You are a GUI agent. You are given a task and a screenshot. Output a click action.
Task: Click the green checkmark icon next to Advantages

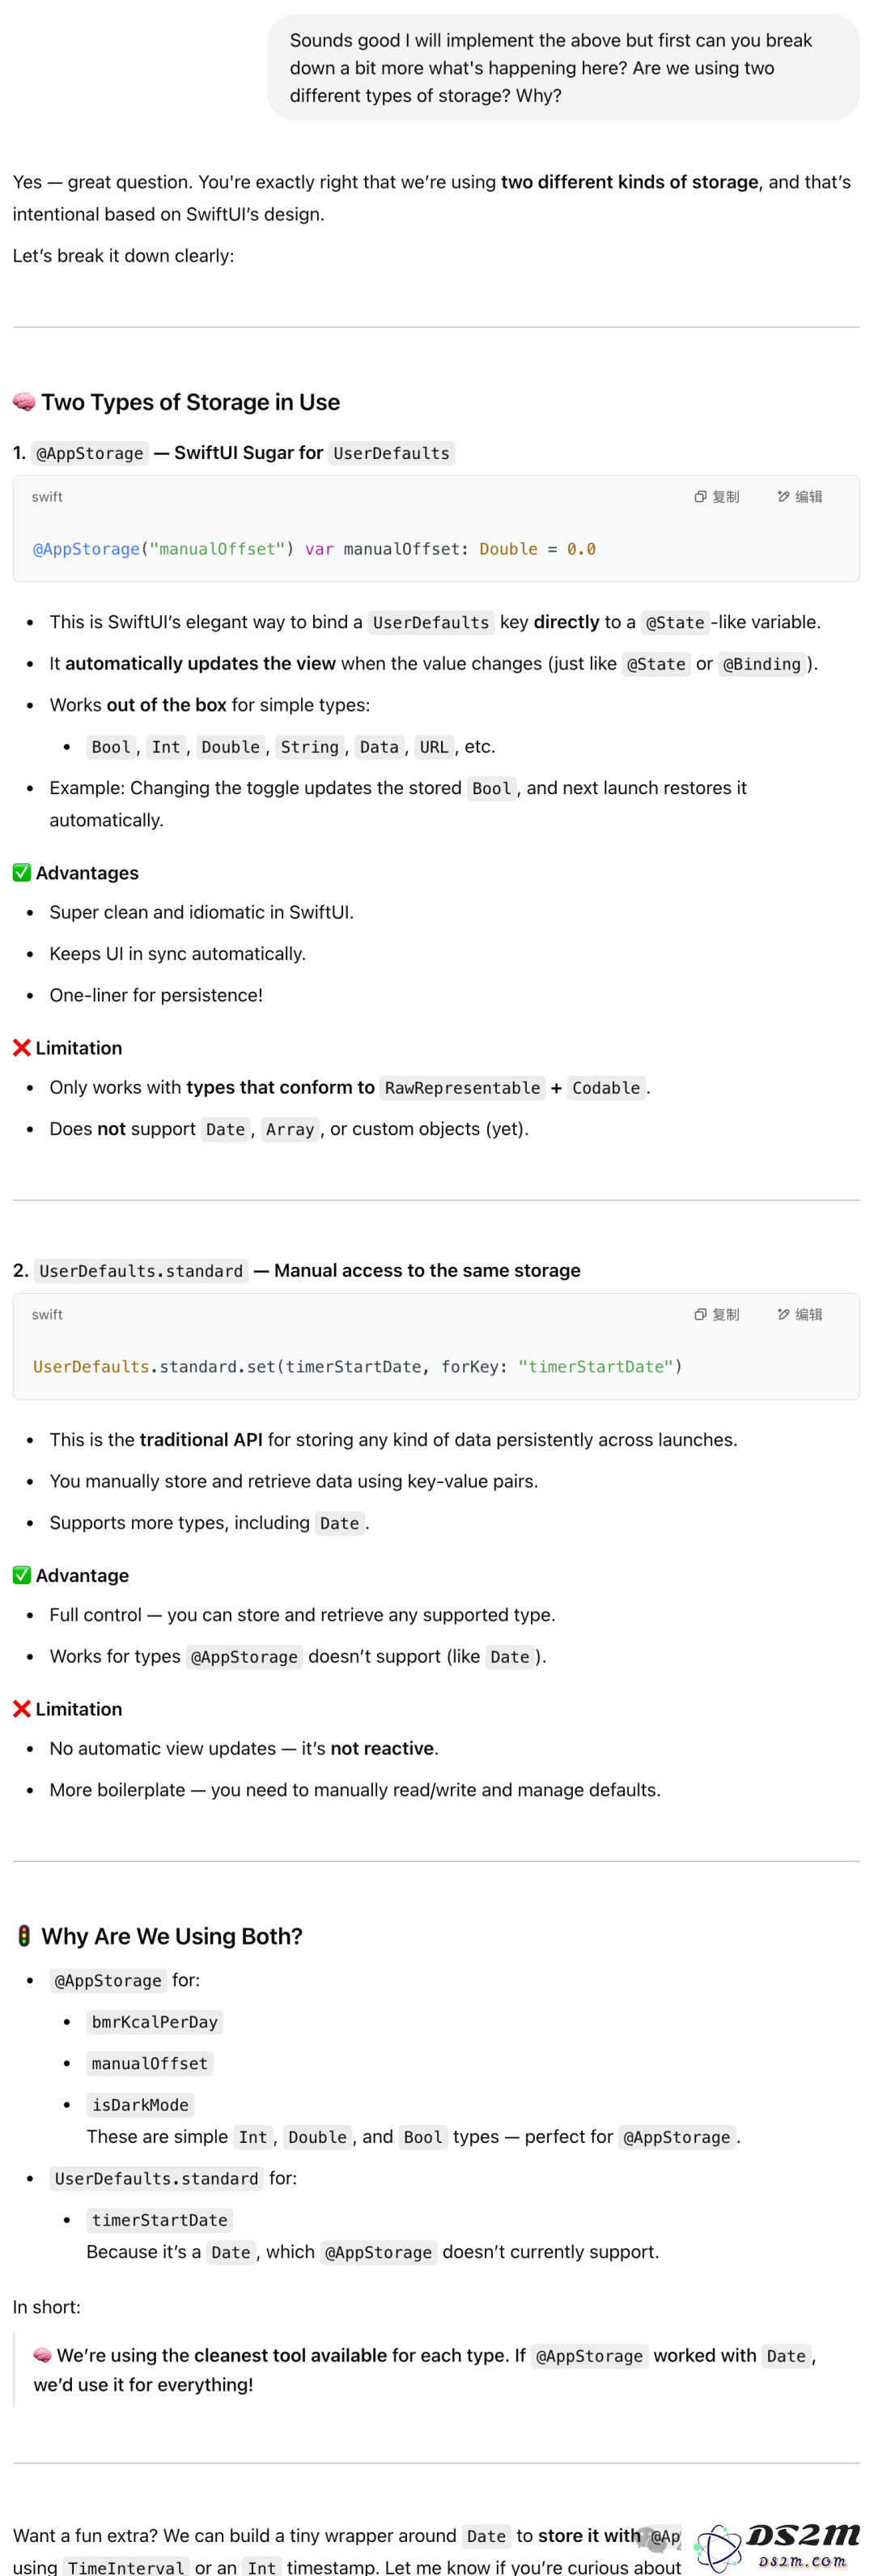(22, 873)
